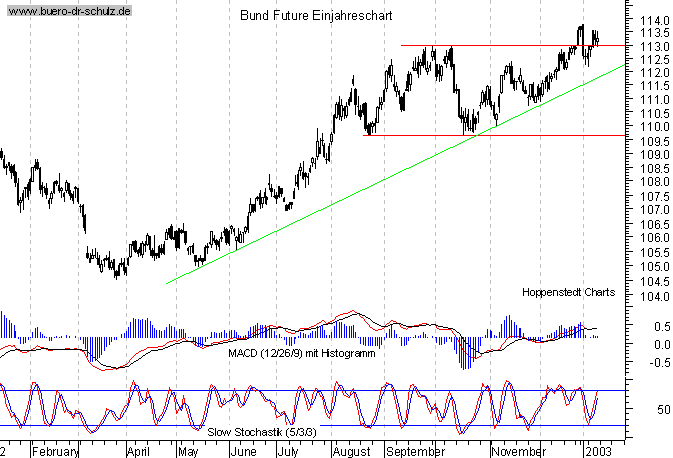Screen dimensions: 673x458
Task: Click the 106.0 price axis value
Action: [x=655, y=237]
